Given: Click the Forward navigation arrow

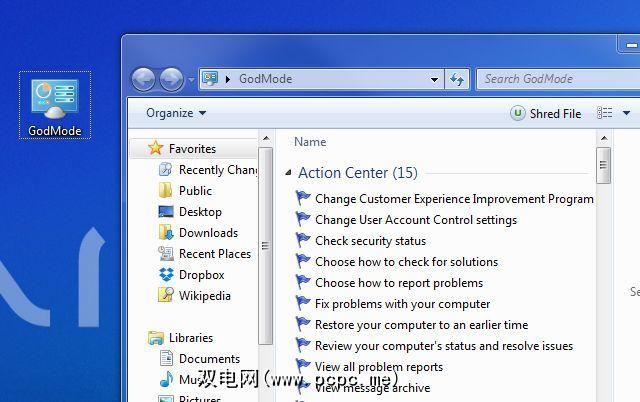Looking at the screenshot, I should click(x=171, y=79).
